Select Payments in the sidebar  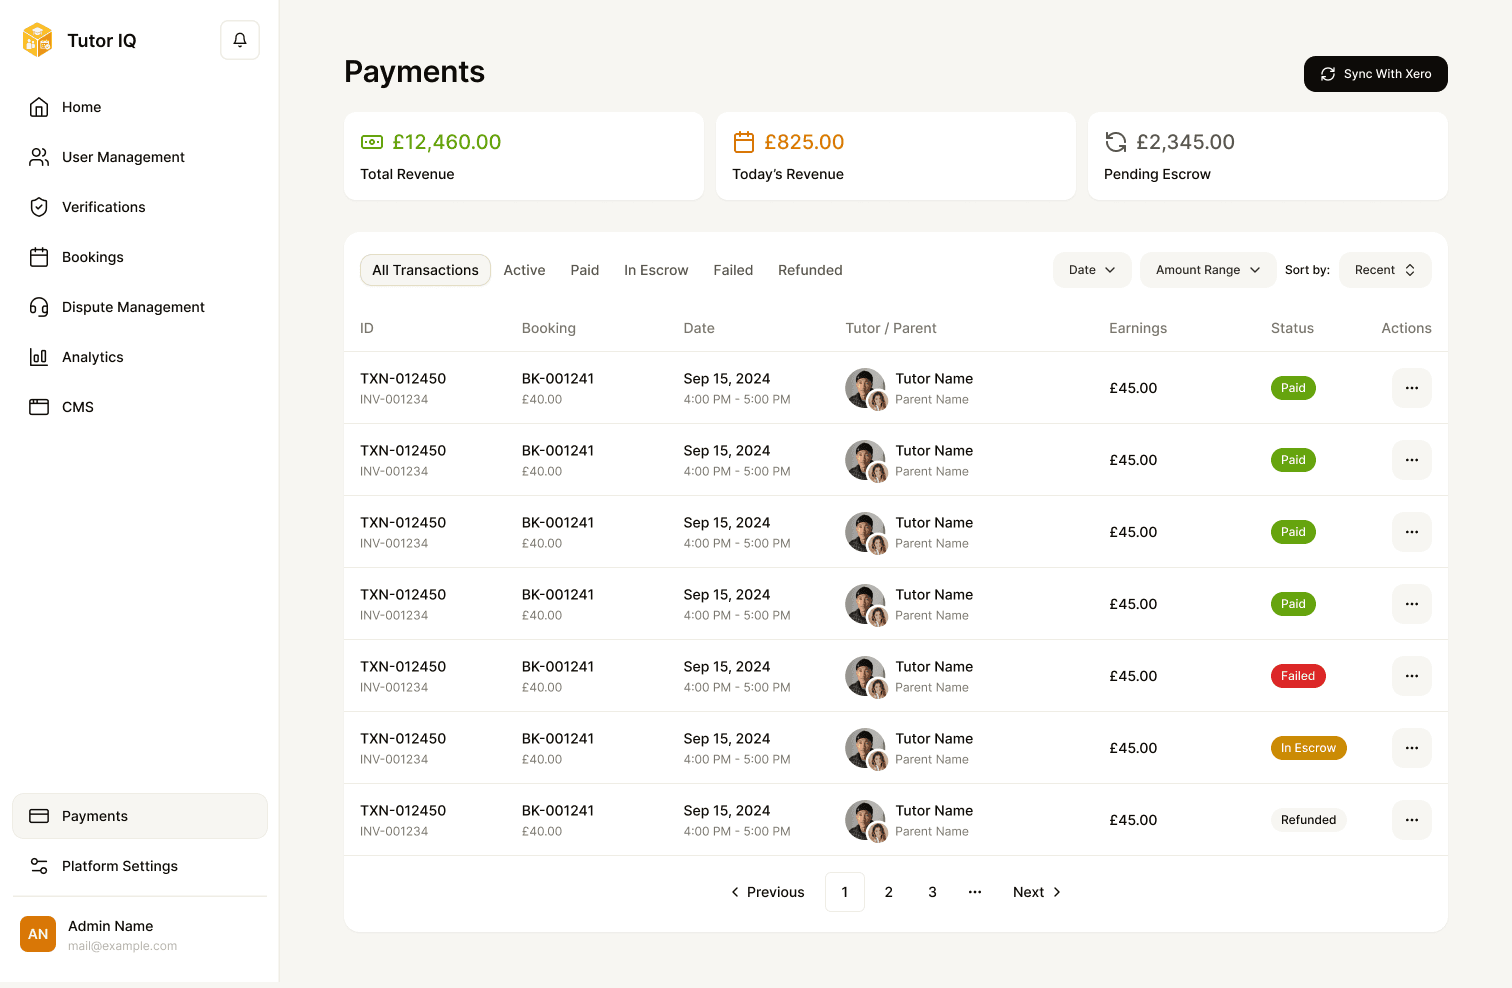(x=140, y=816)
